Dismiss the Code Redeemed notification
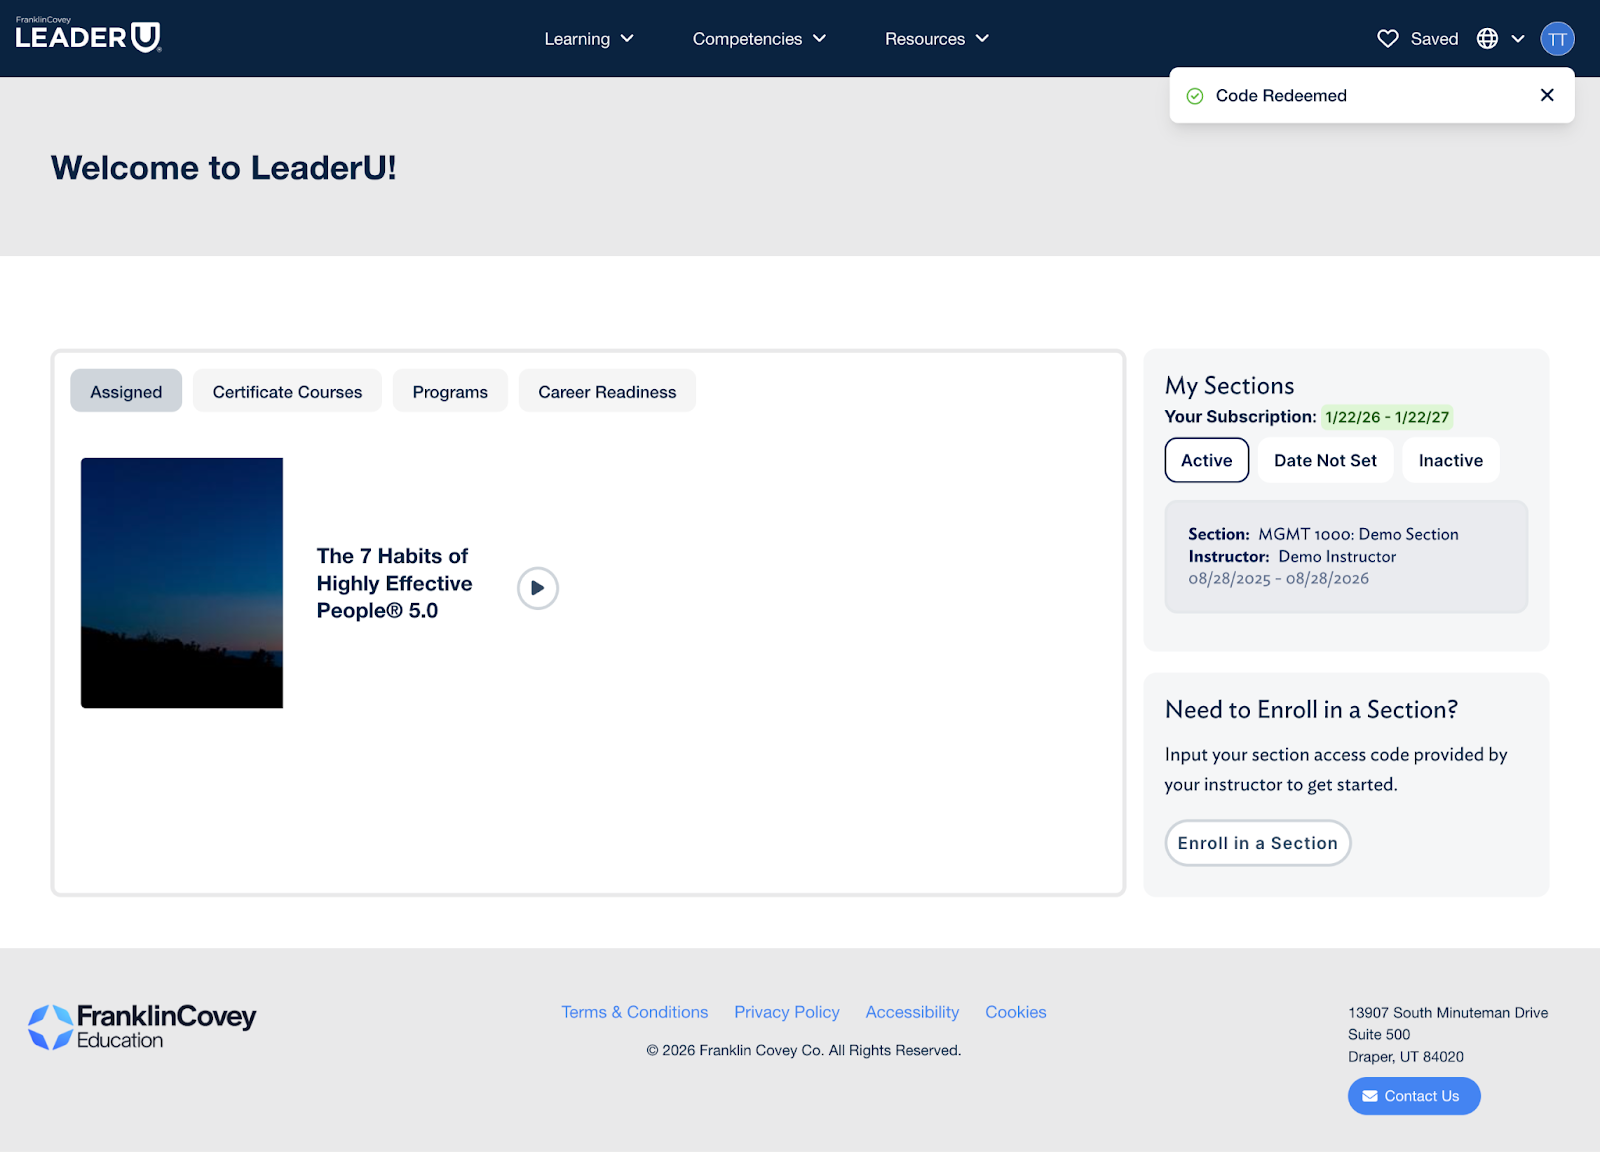The width and height of the screenshot is (1600, 1152). 1547,95
